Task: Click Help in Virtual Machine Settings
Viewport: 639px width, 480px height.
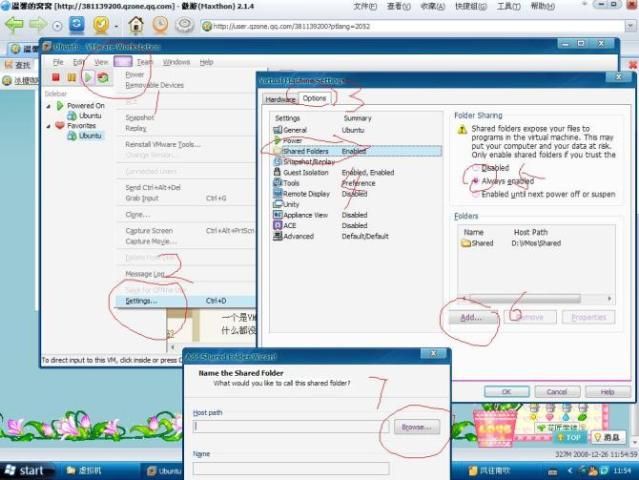Action: point(607,392)
